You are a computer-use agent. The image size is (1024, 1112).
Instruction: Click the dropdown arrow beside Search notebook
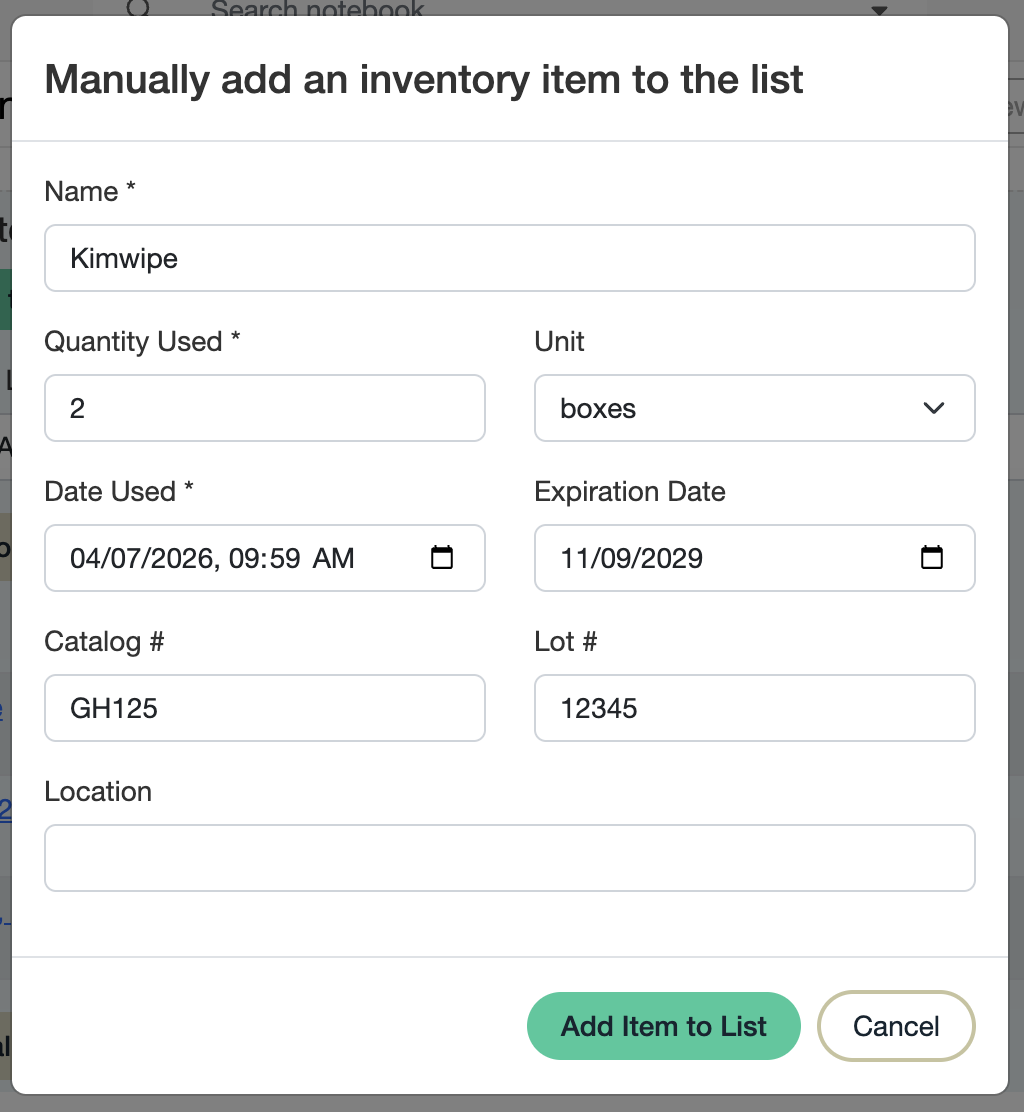click(x=880, y=11)
